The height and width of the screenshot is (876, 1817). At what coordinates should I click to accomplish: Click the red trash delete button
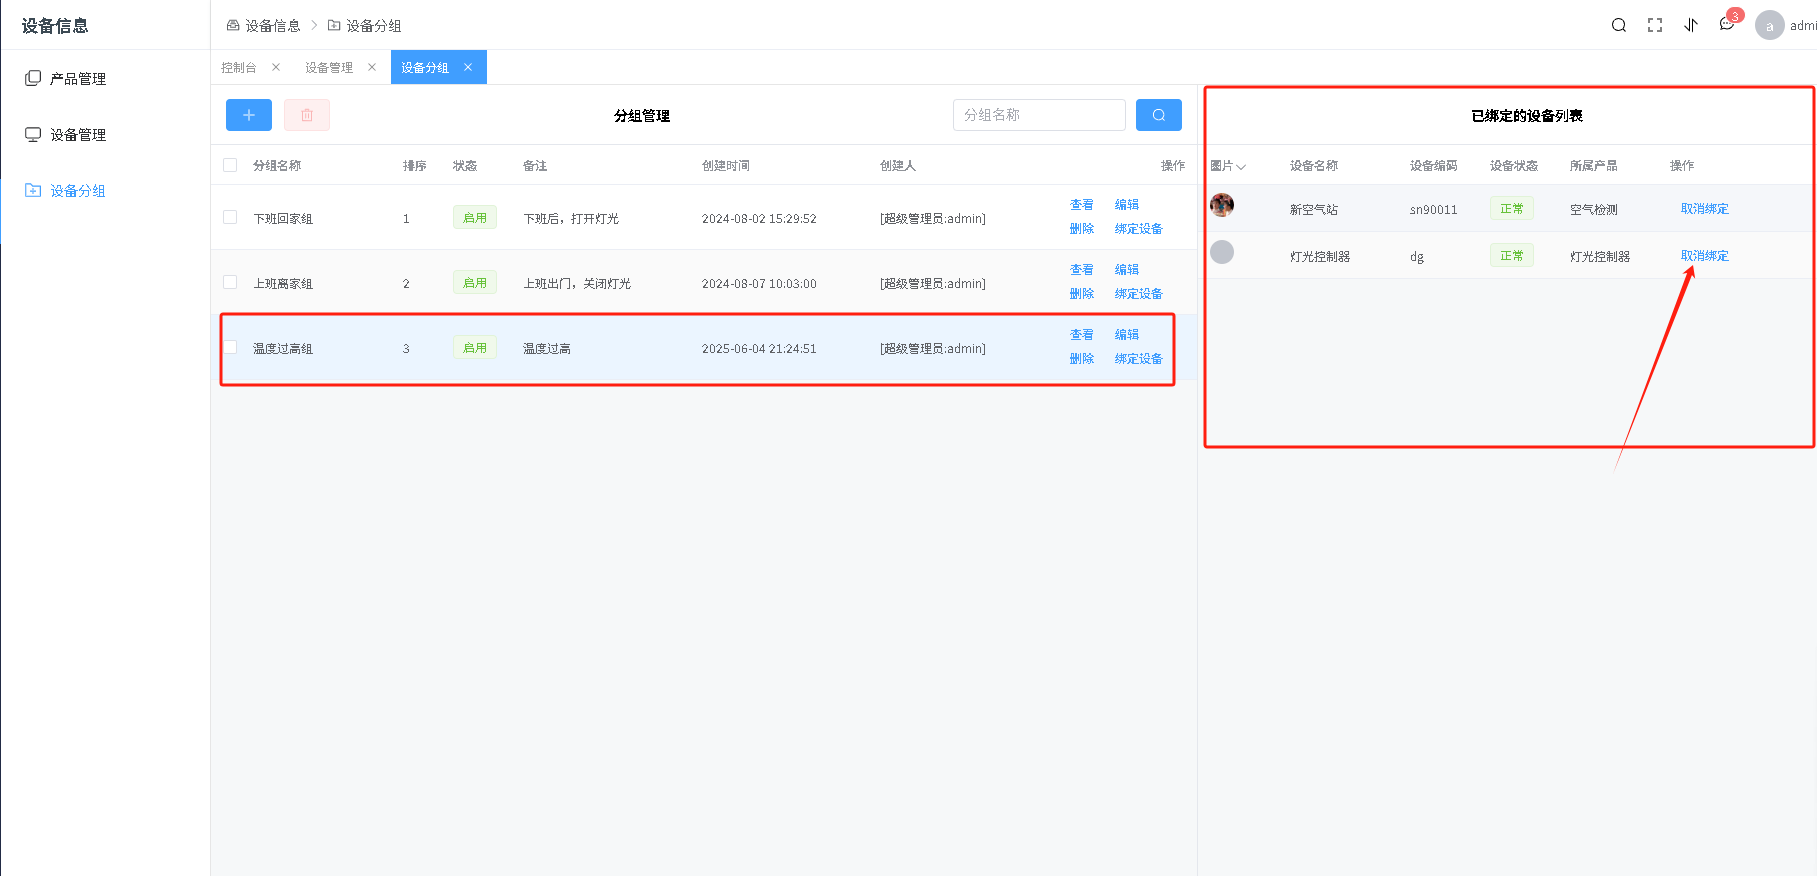[307, 115]
